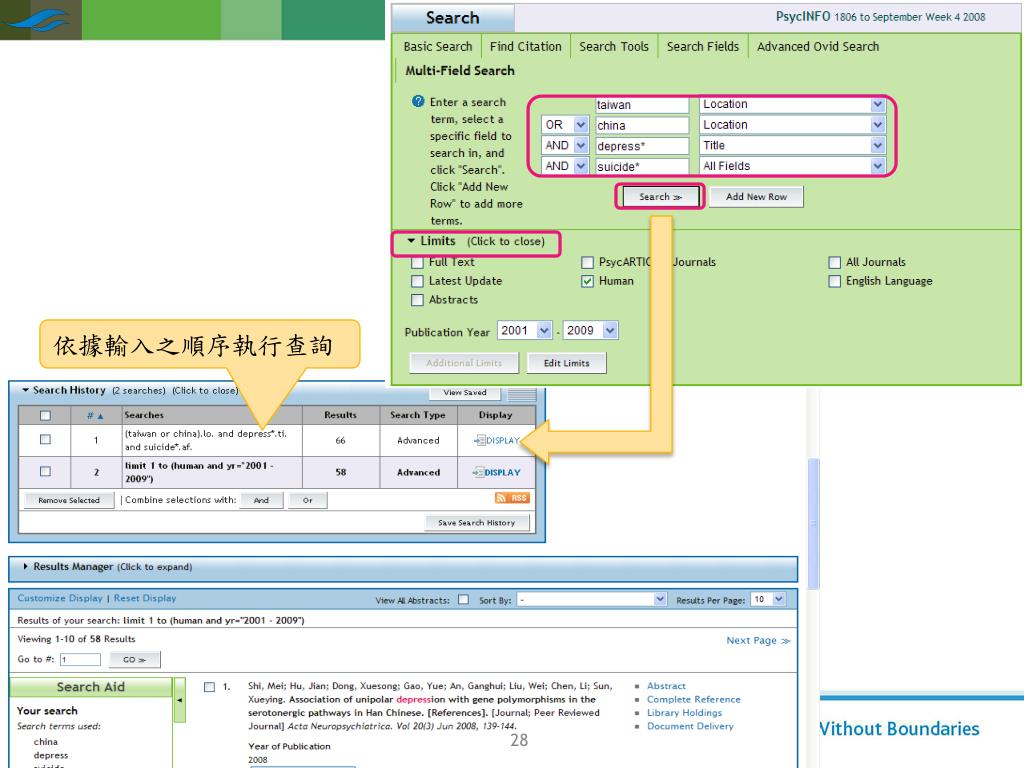Click Additional Limits button

coord(464,363)
